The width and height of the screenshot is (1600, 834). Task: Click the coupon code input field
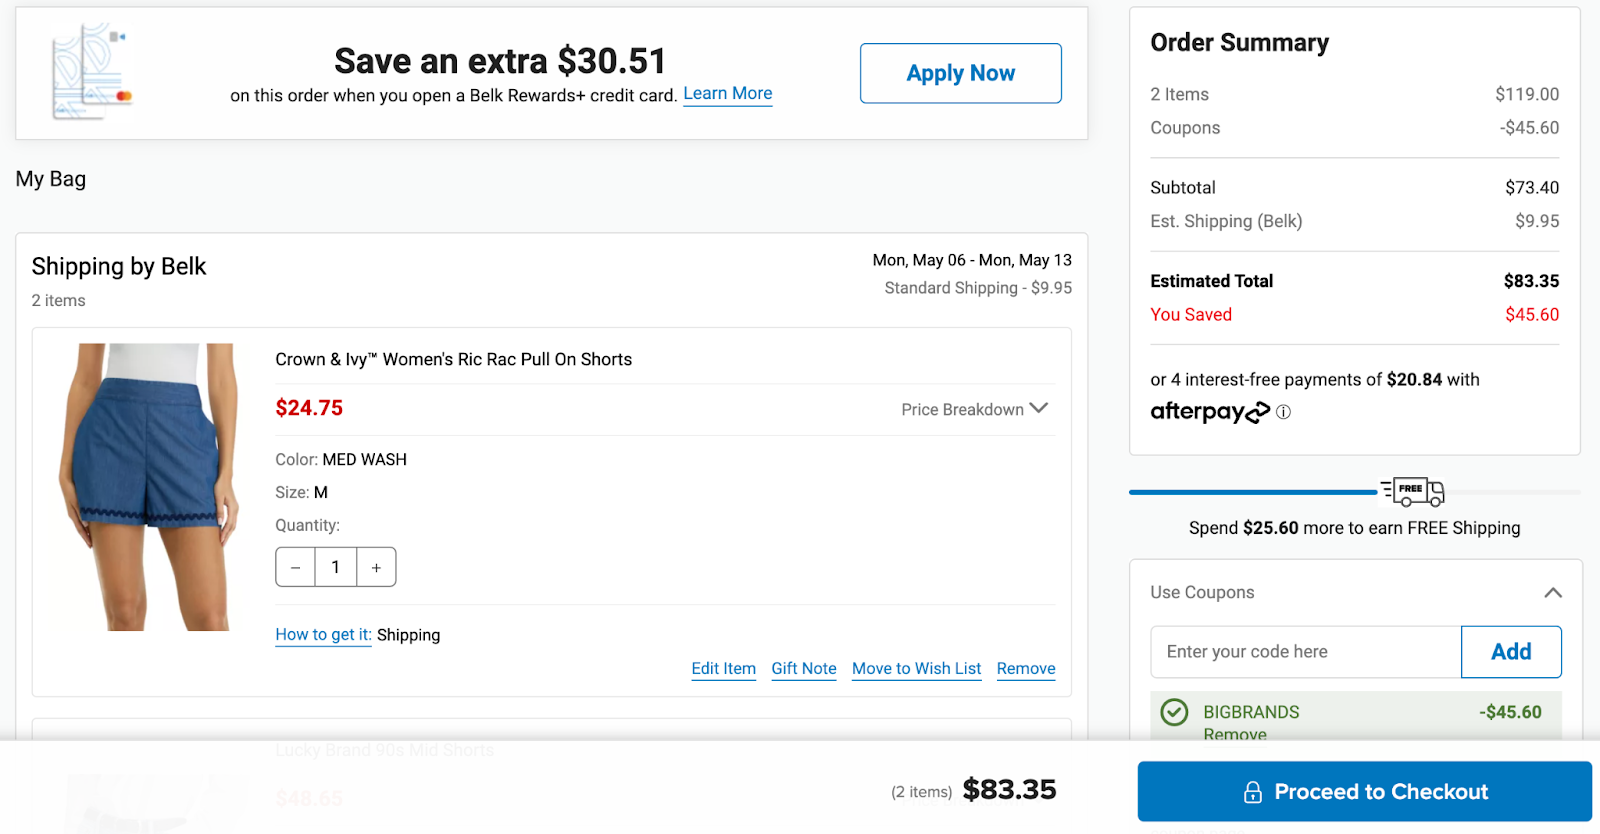pyautogui.click(x=1305, y=652)
